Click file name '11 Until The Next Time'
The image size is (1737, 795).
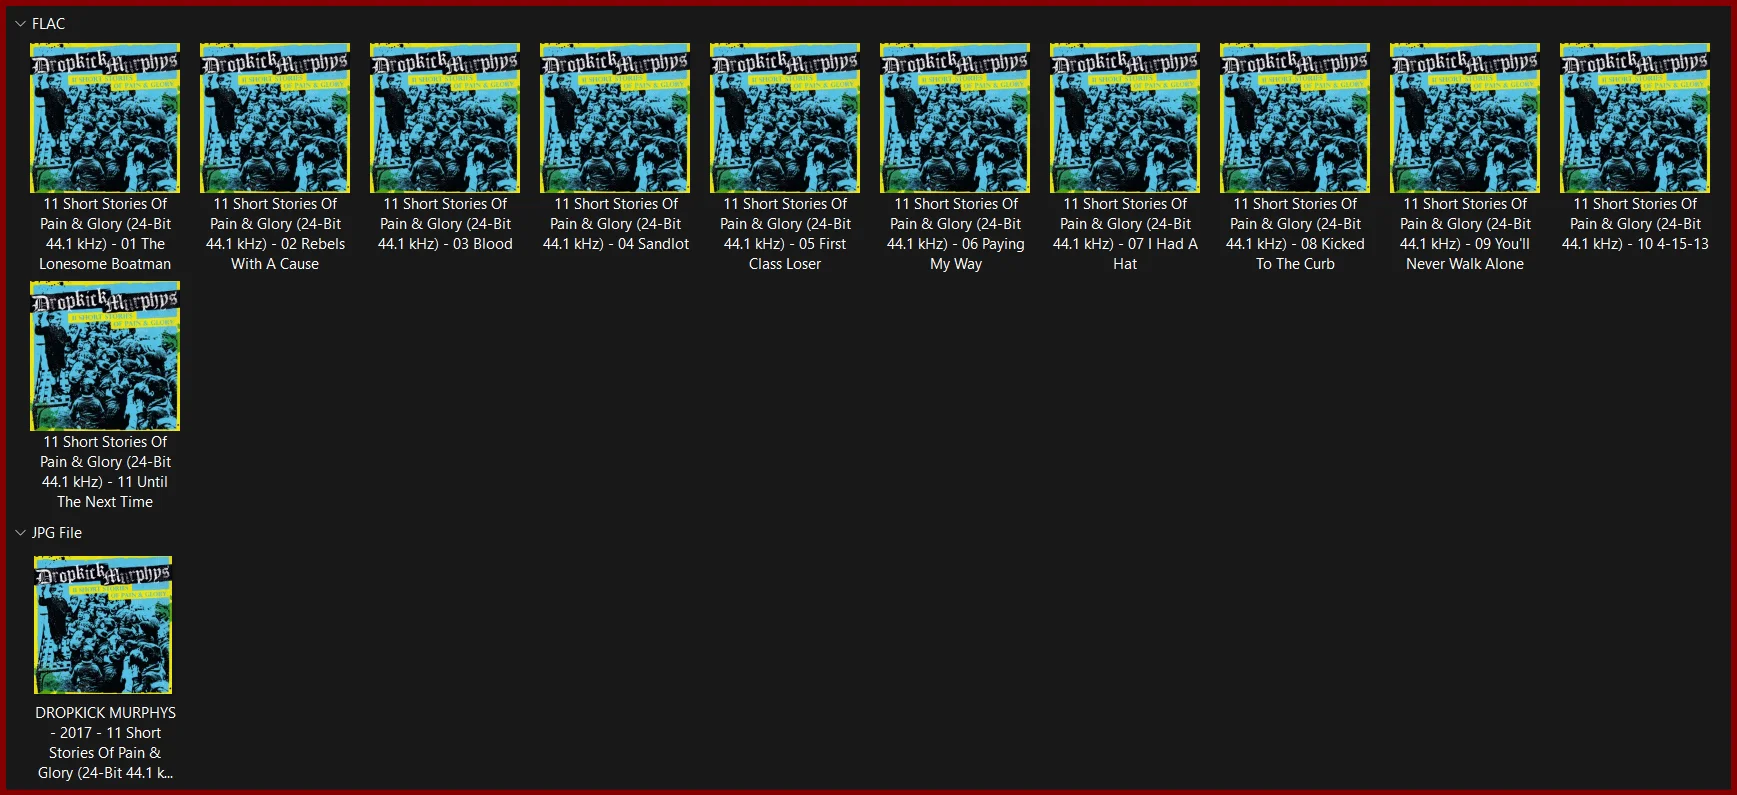click(105, 472)
